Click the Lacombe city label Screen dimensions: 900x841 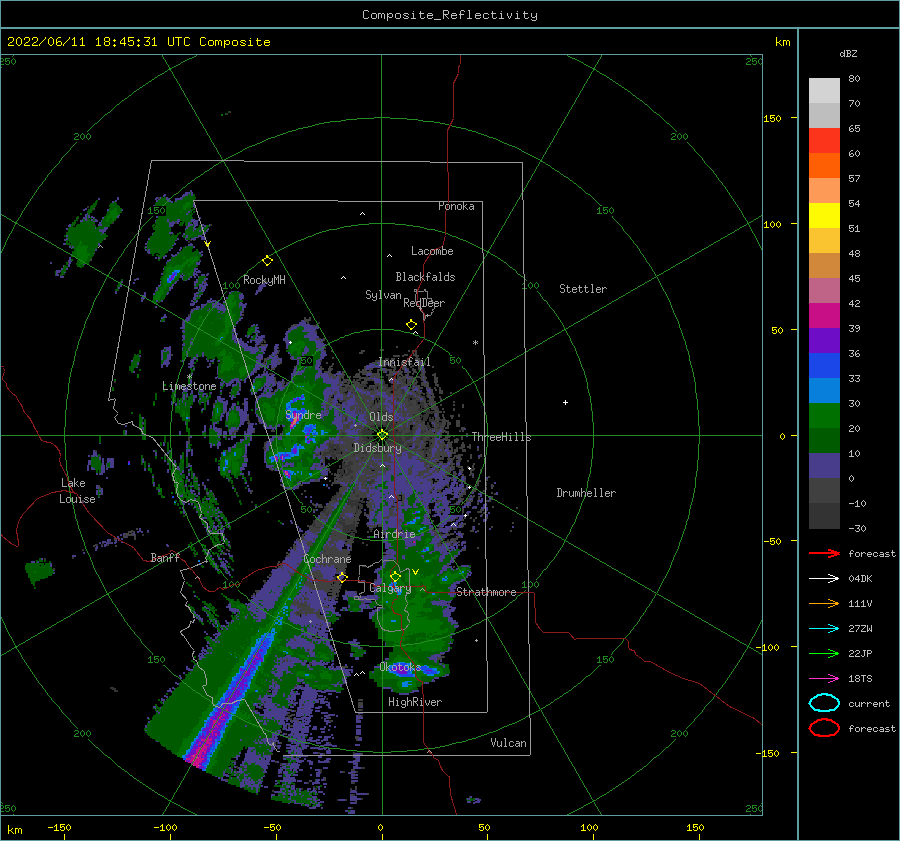tap(432, 251)
